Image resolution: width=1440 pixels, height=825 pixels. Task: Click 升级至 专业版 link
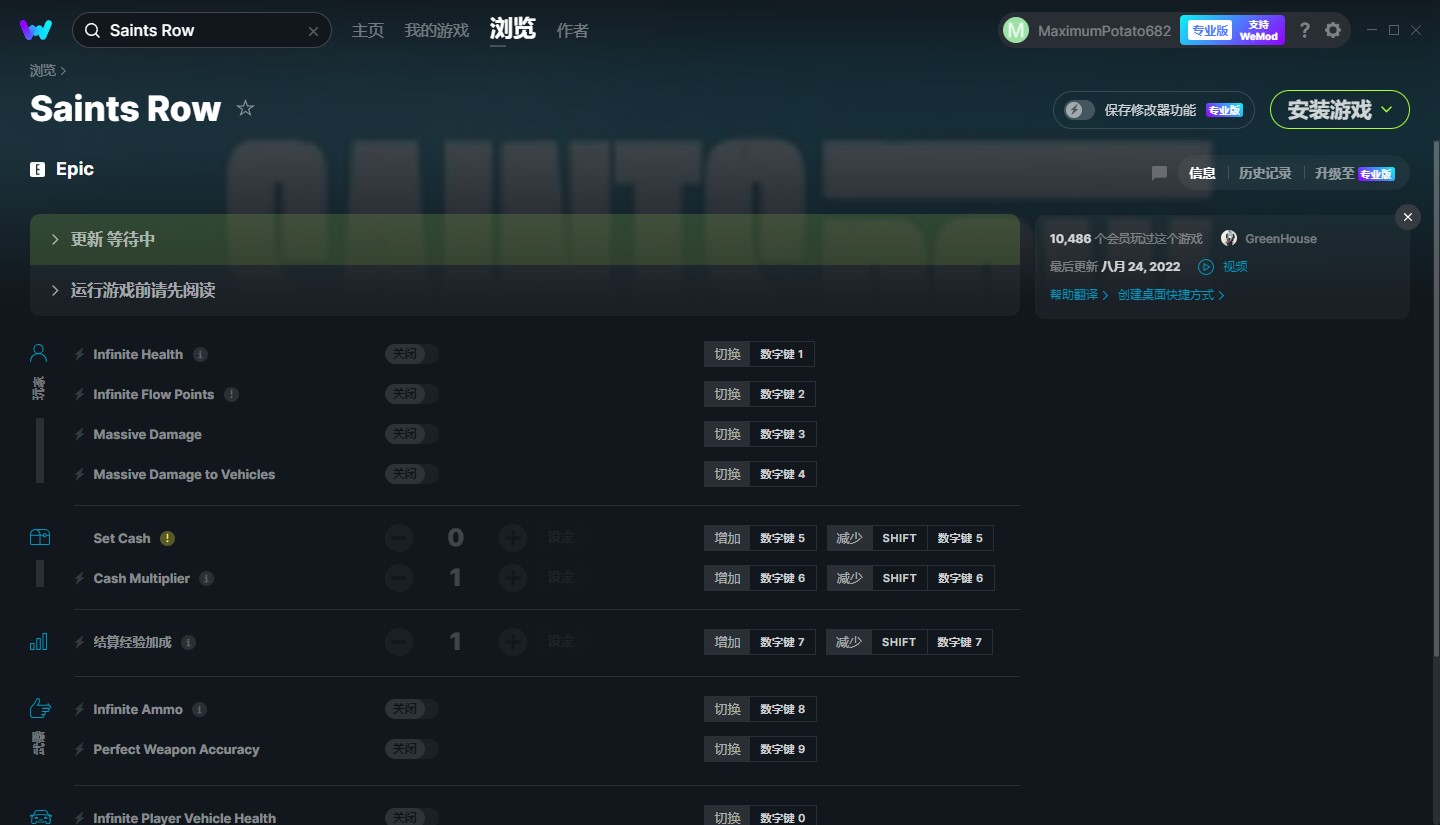click(1355, 173)
